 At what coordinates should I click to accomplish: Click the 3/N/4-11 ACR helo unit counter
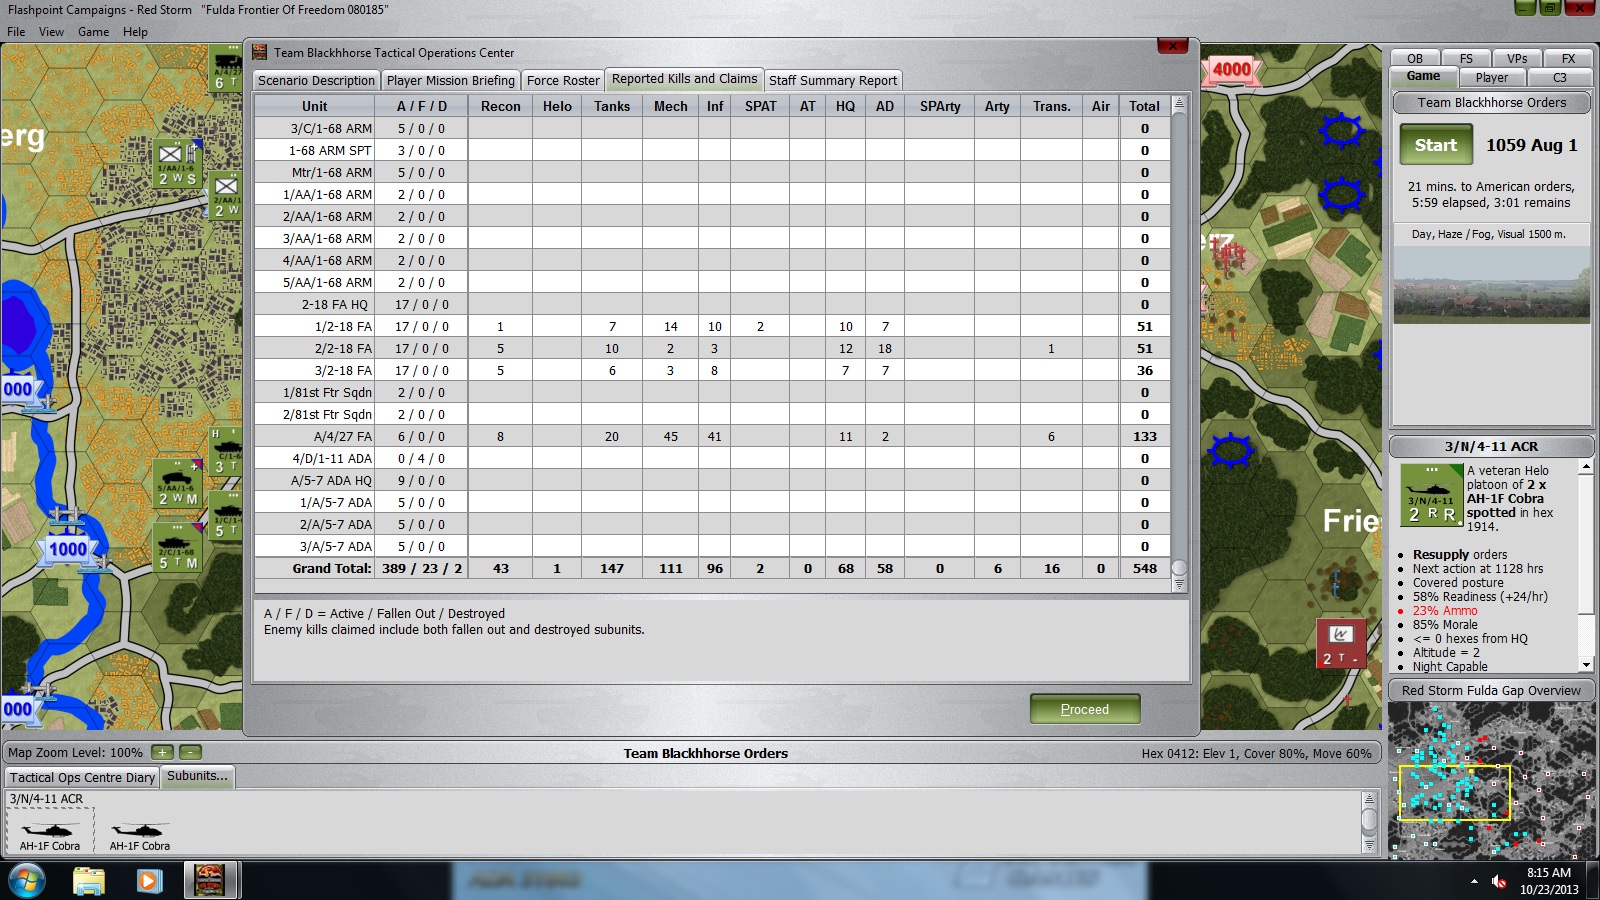click(1432, 495)
